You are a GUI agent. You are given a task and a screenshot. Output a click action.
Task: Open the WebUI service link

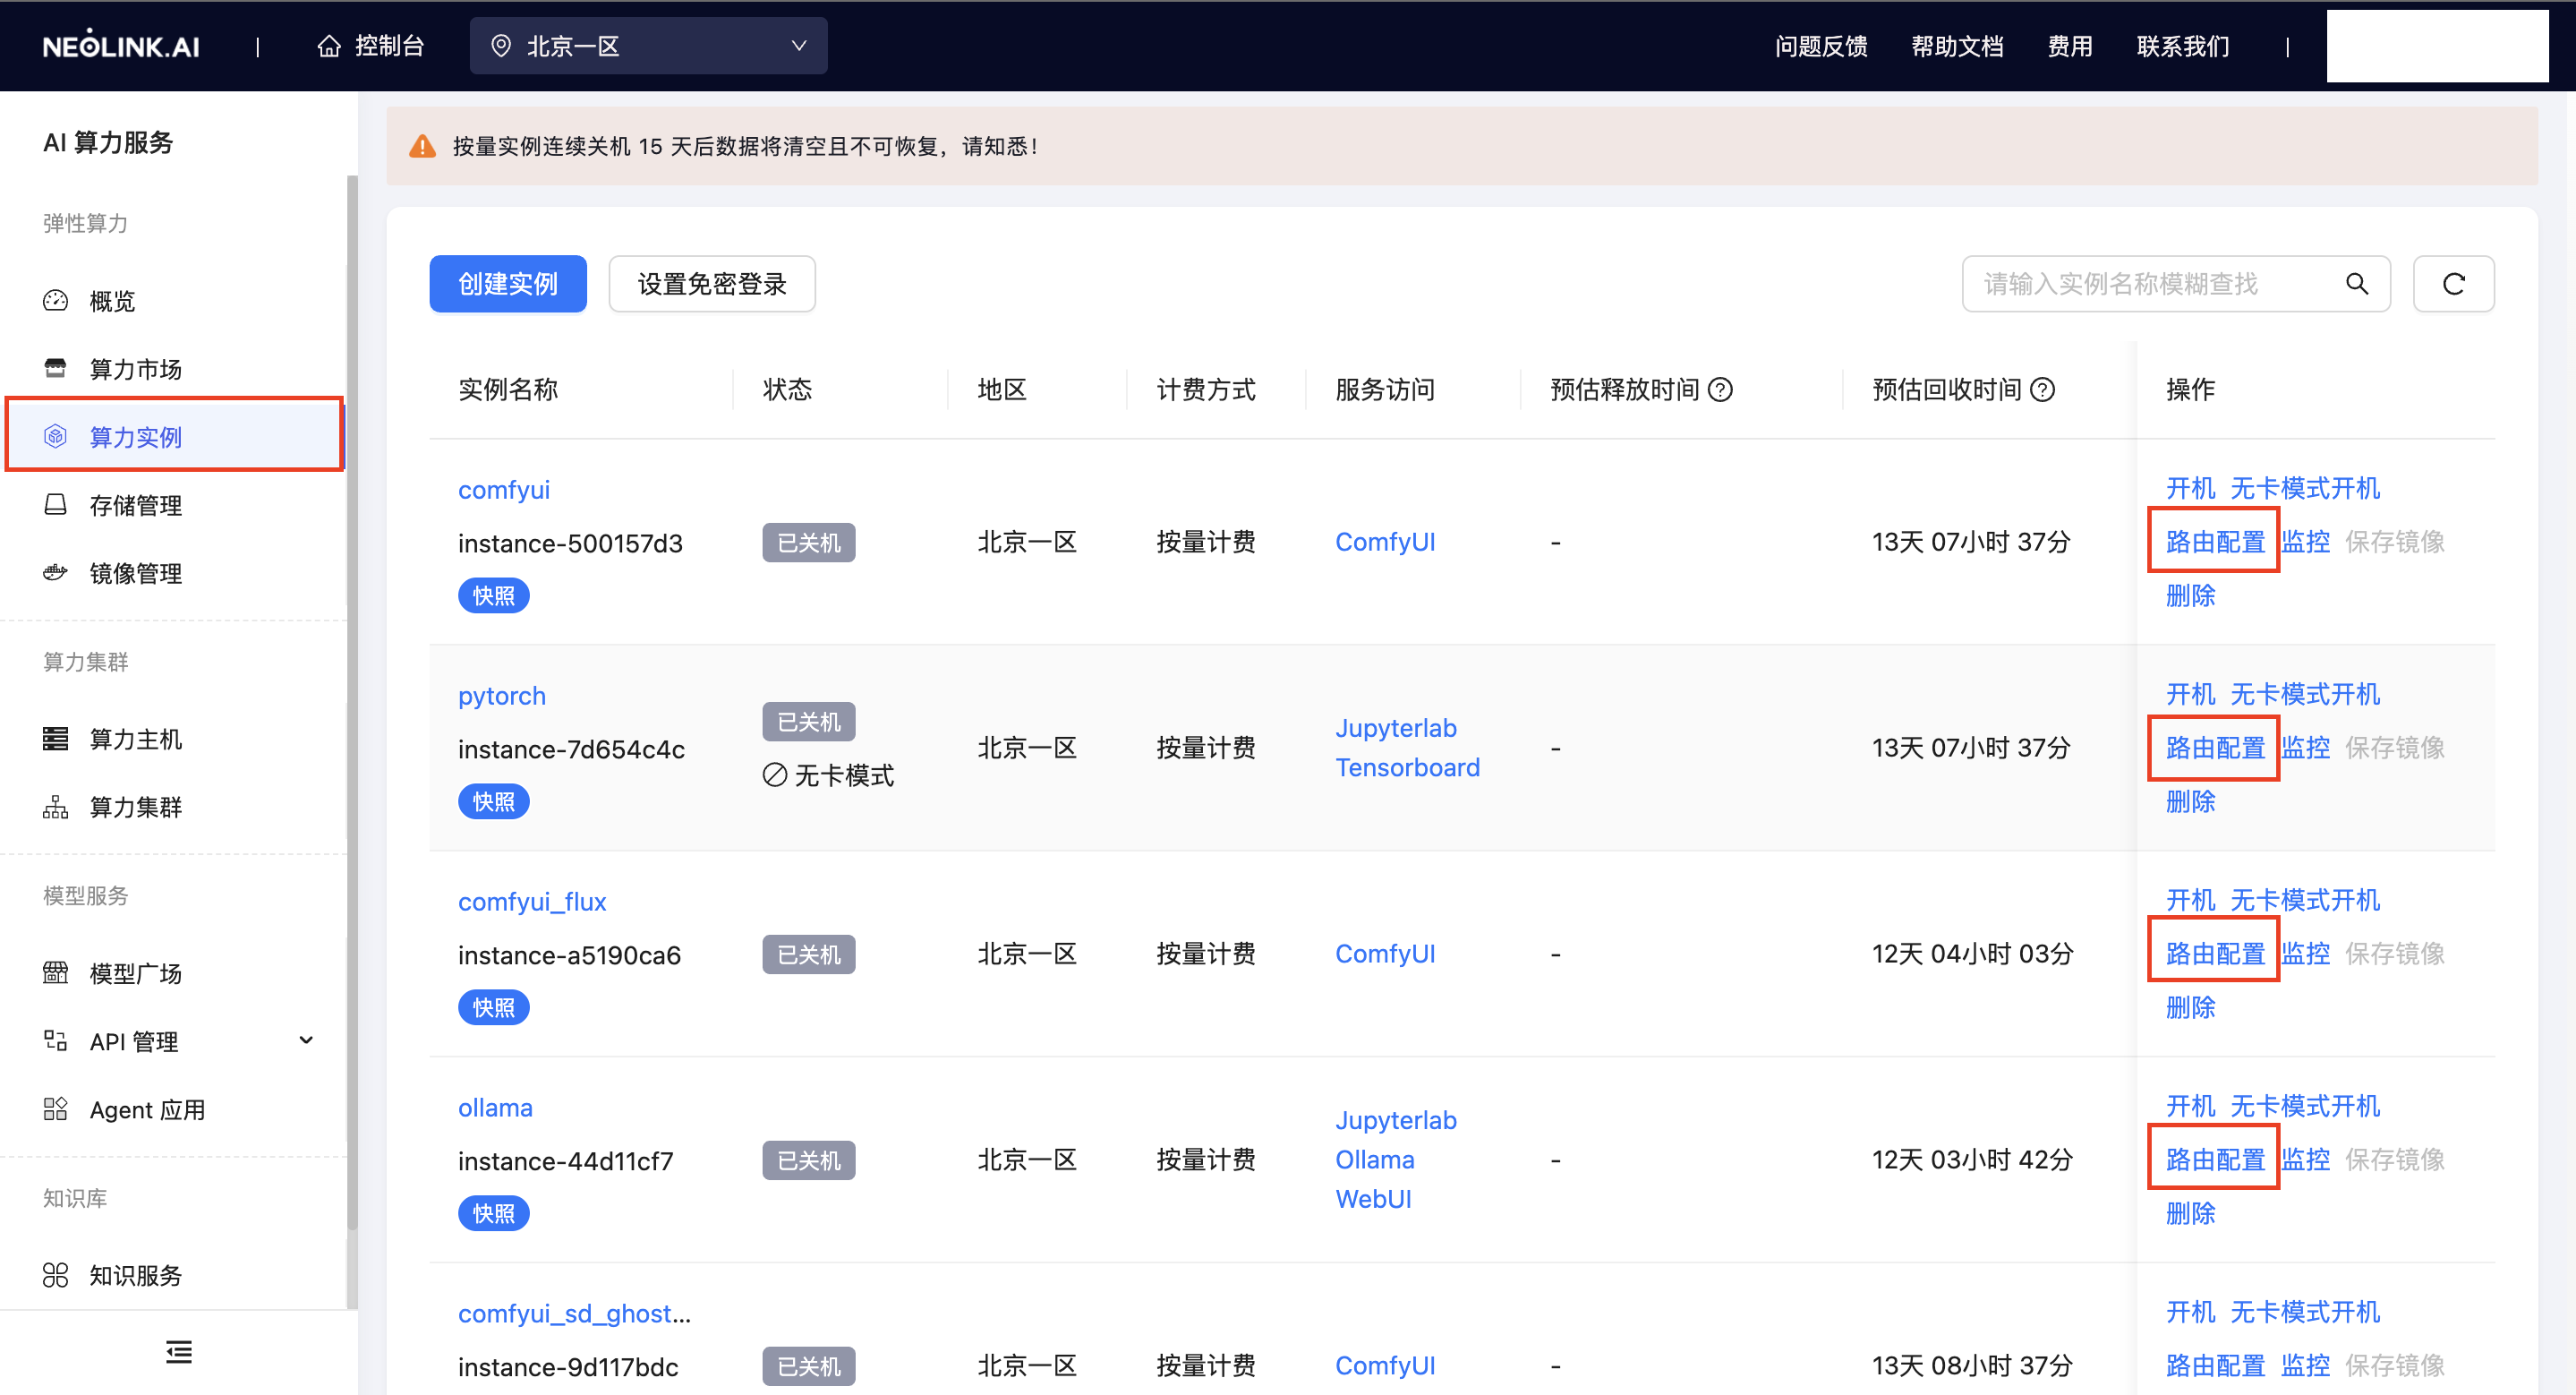(x=1373, y=1199)
